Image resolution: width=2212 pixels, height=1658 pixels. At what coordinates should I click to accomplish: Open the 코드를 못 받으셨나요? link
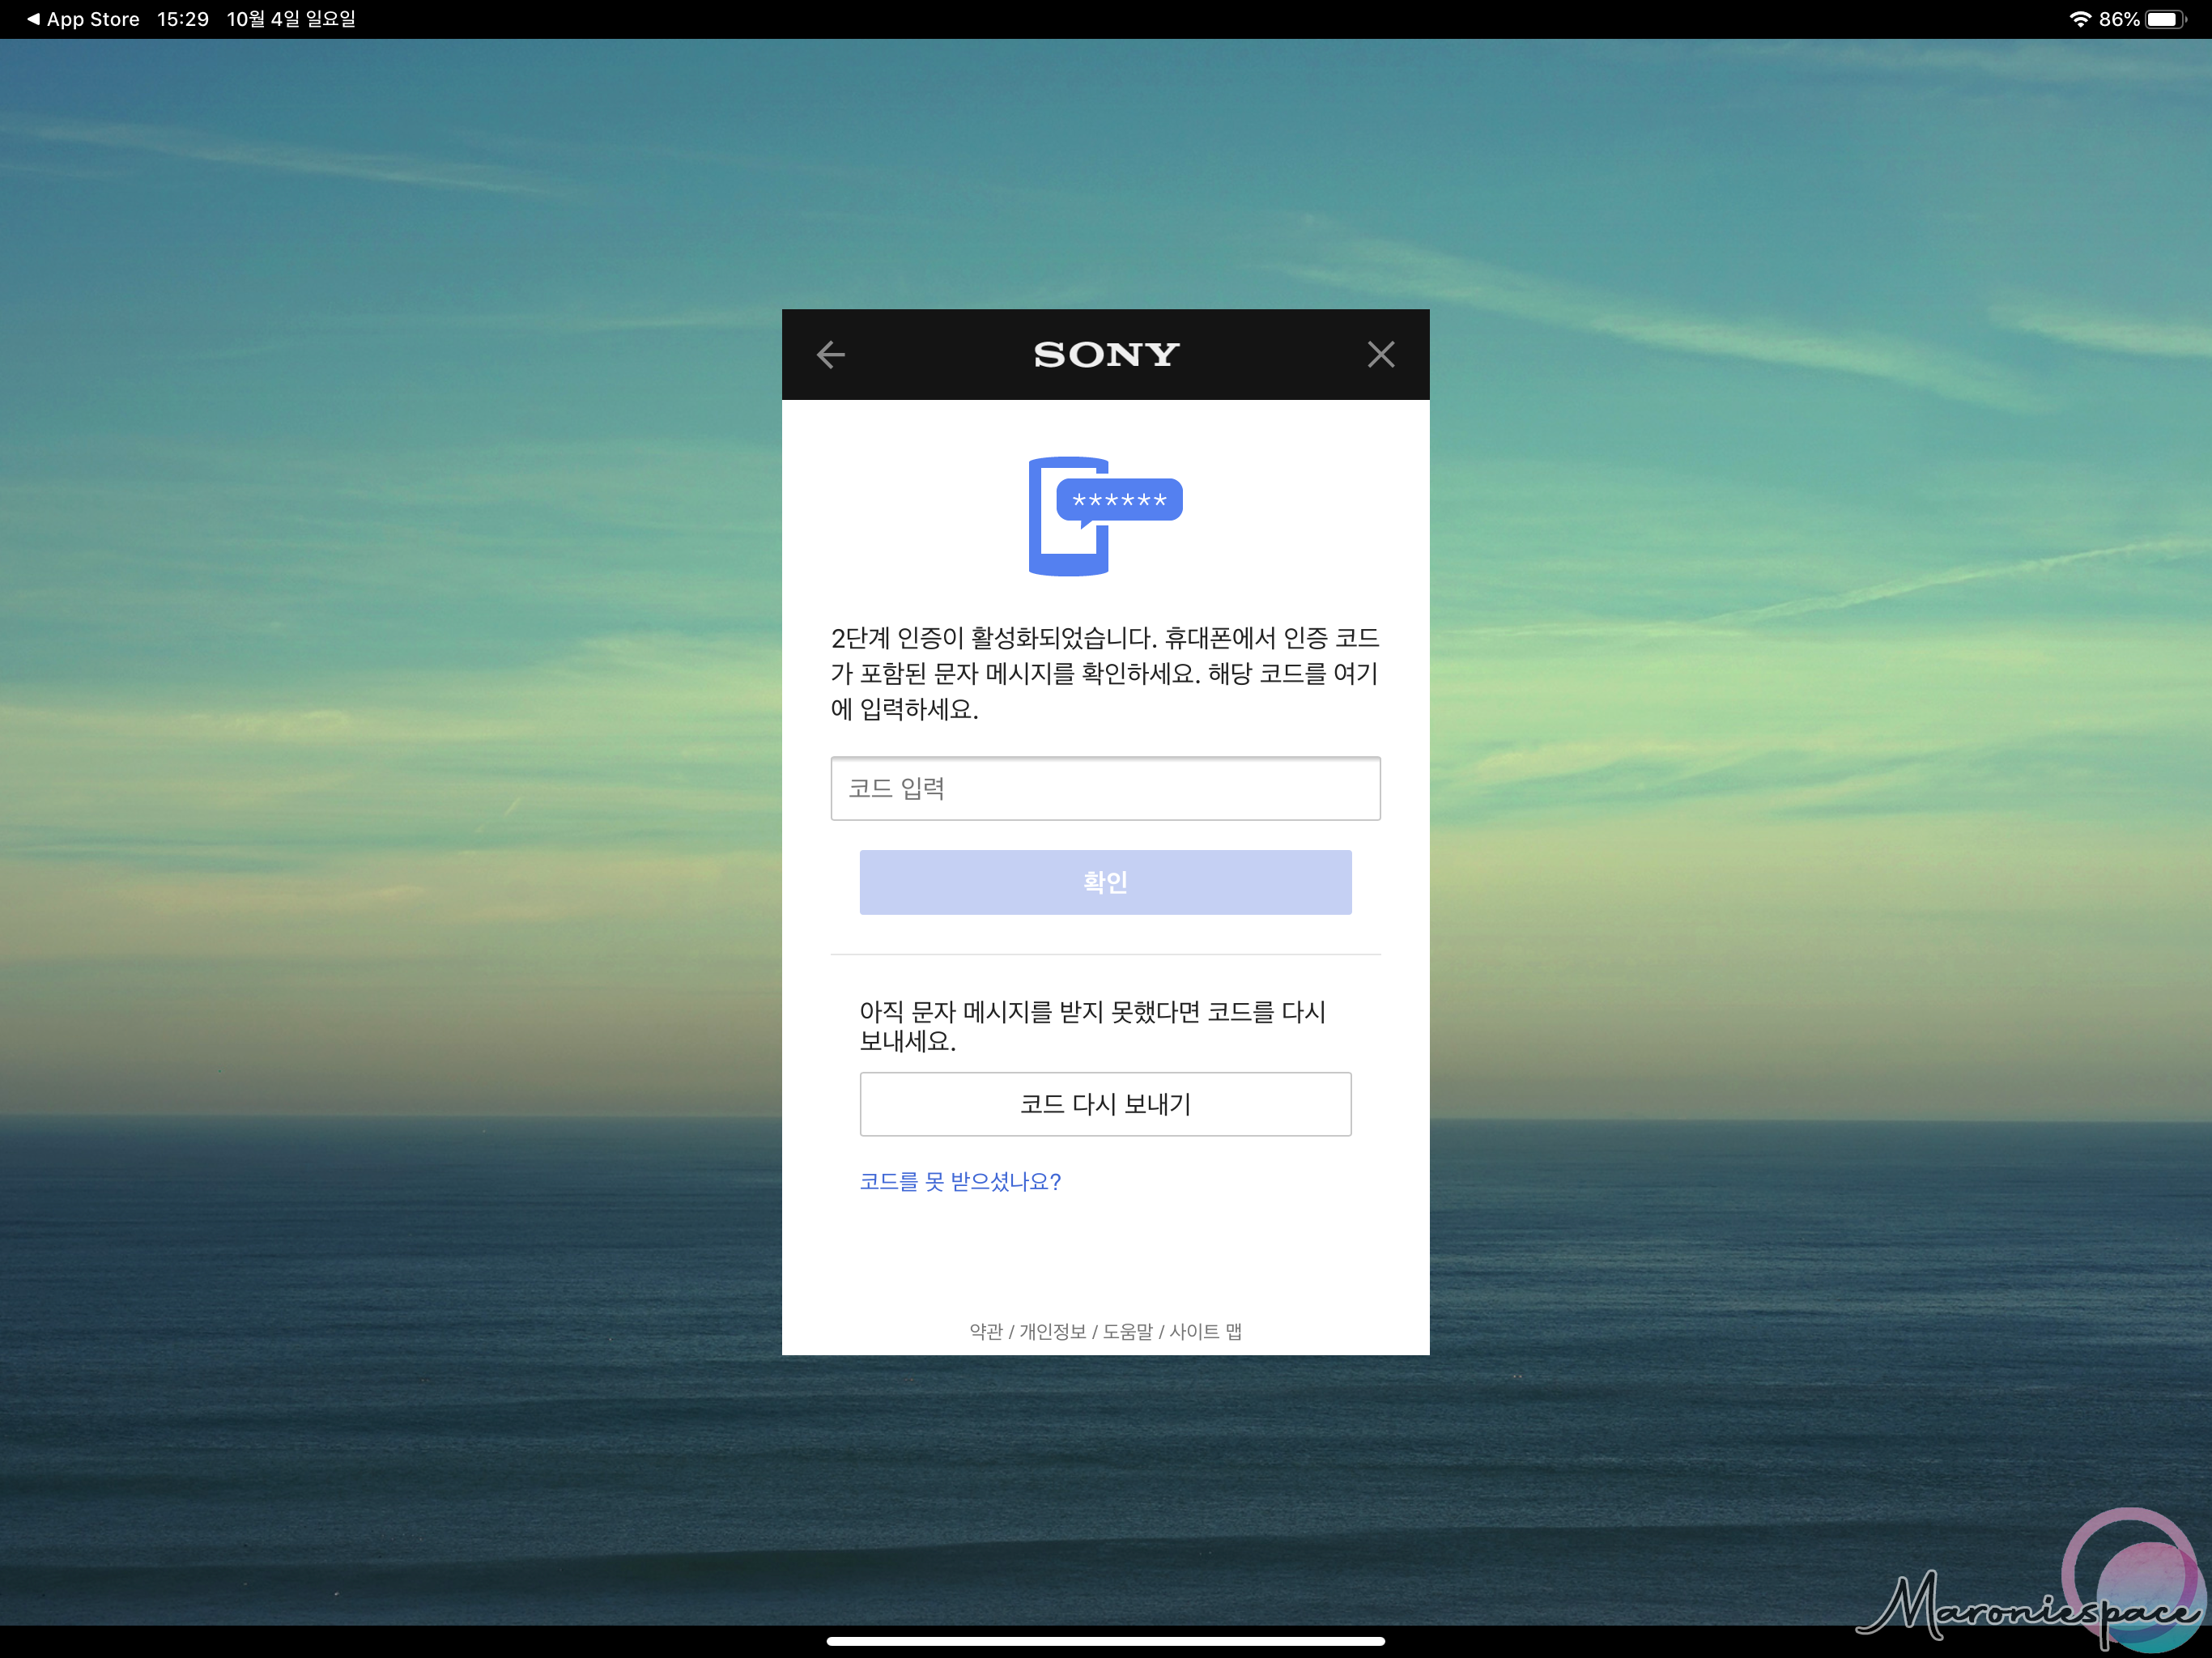pyautogui.click(x=960, y=1181)
